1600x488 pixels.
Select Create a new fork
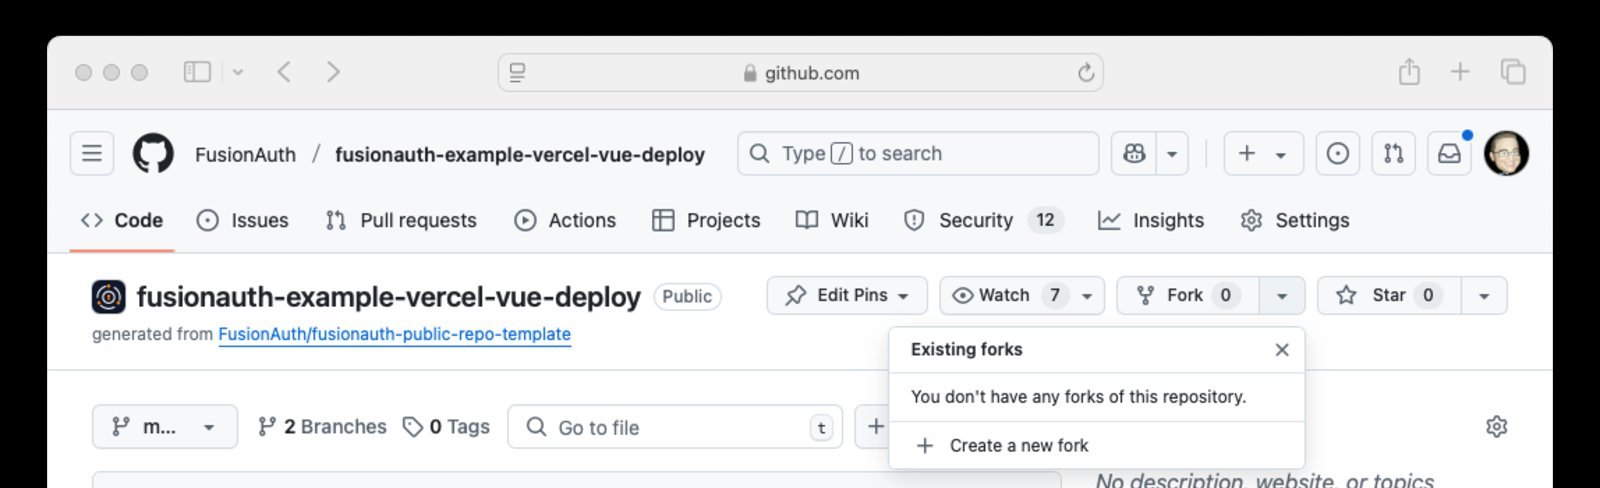coord(1018,446)
